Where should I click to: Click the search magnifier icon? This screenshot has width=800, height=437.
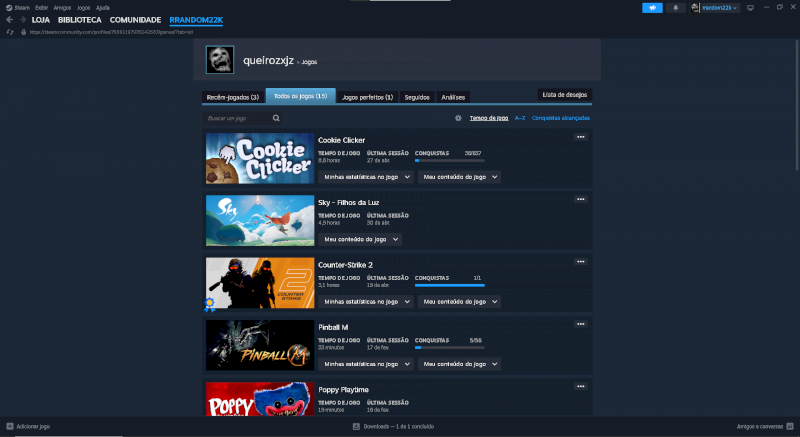(276, 118)
